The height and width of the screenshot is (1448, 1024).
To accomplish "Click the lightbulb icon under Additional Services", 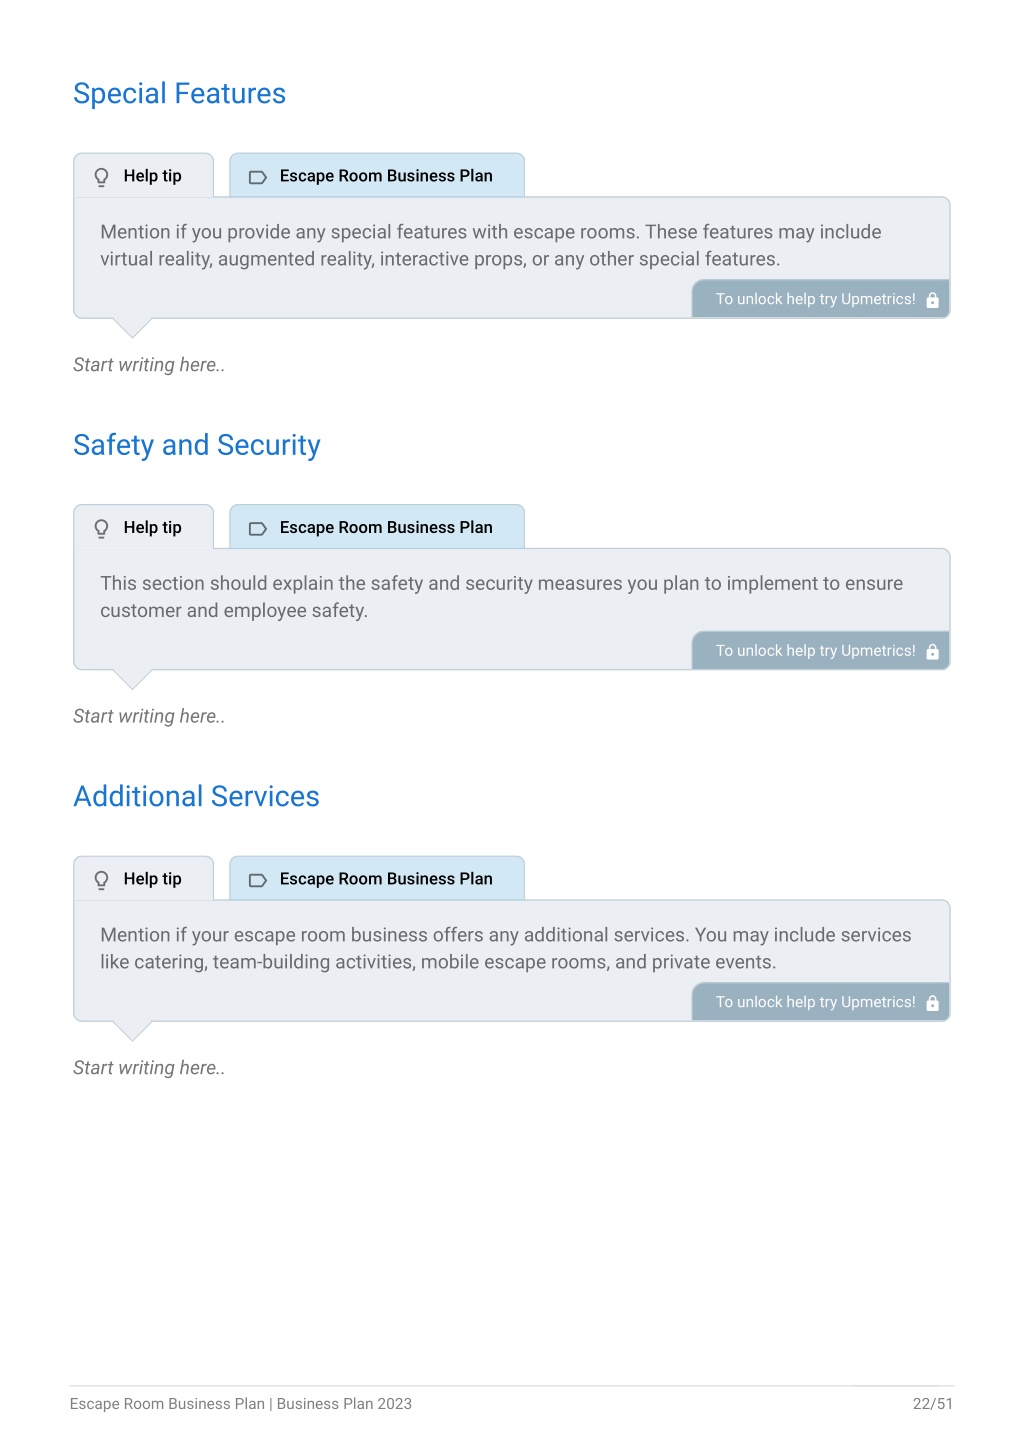I will point(101,880).
